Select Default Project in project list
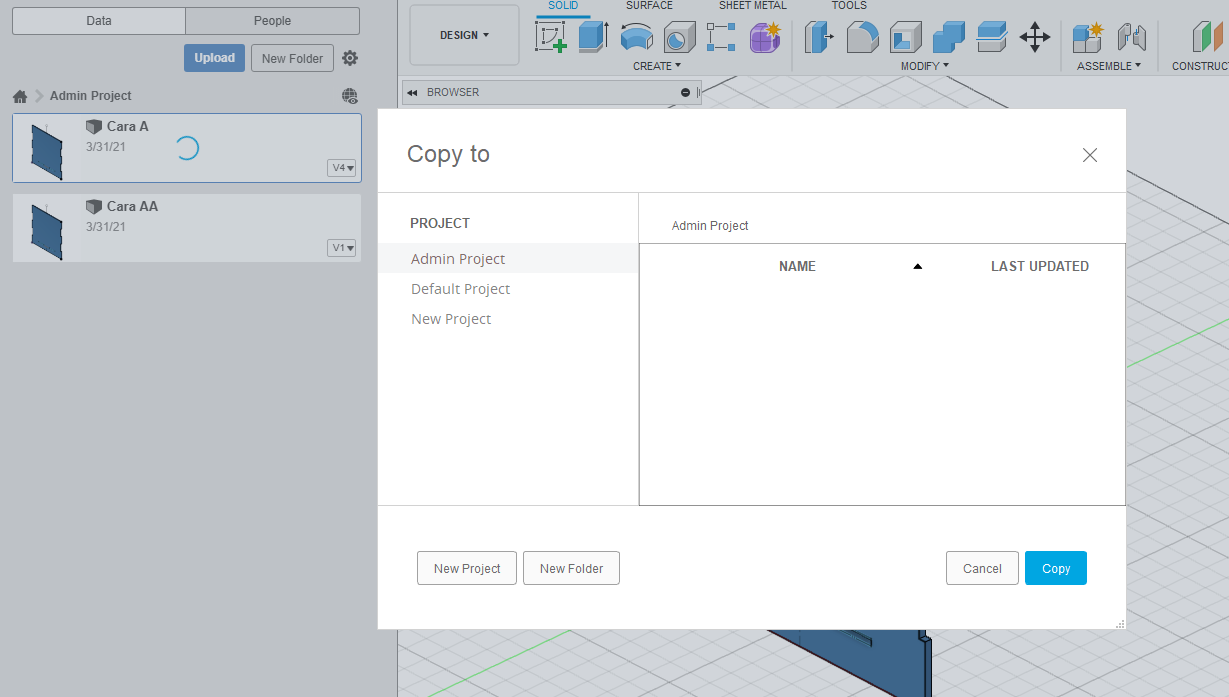 (508, 289)
